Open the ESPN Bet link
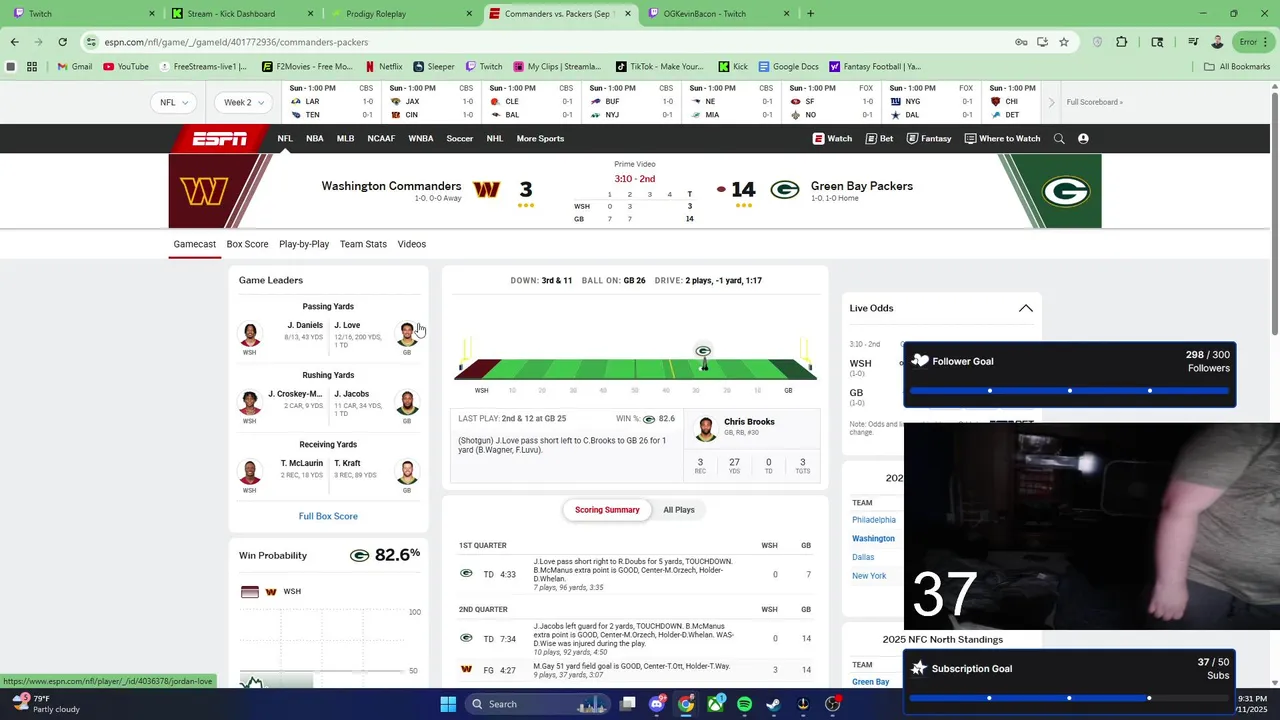The width and height of the screenshot is (1280, 720). tap(879, 139)
